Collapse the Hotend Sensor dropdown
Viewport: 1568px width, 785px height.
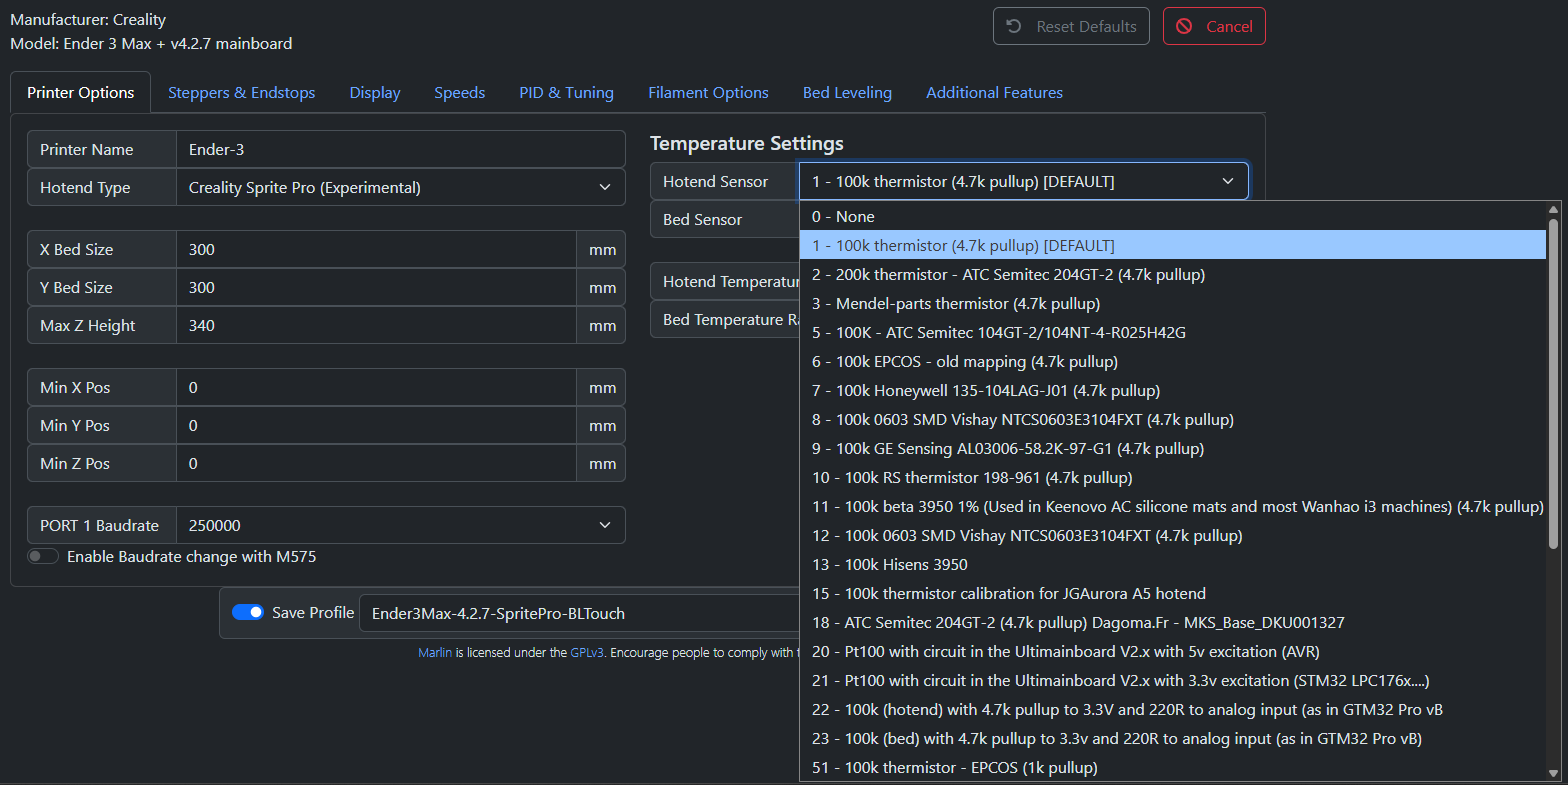pyautogui.click(x=1023, y=182)
